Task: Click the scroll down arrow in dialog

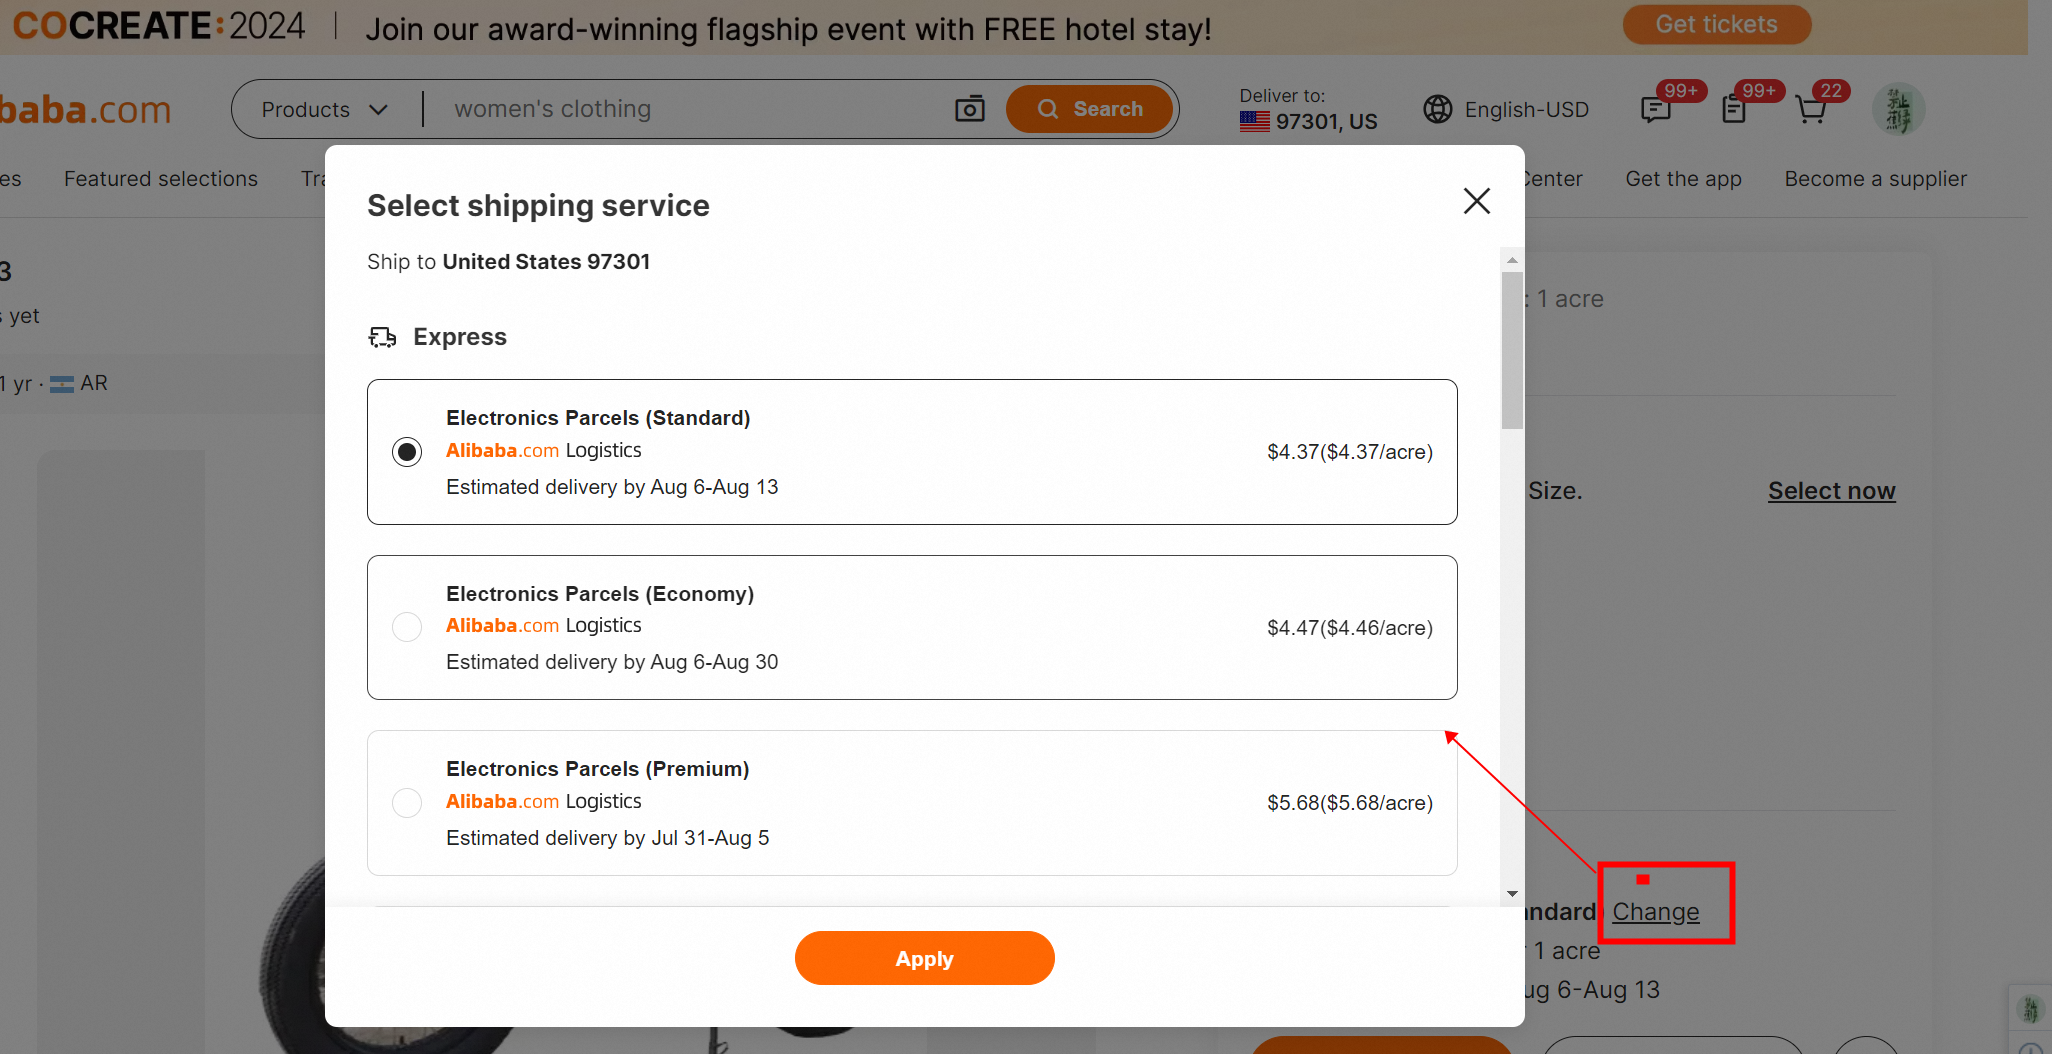Action: [x=1512, y=894]
